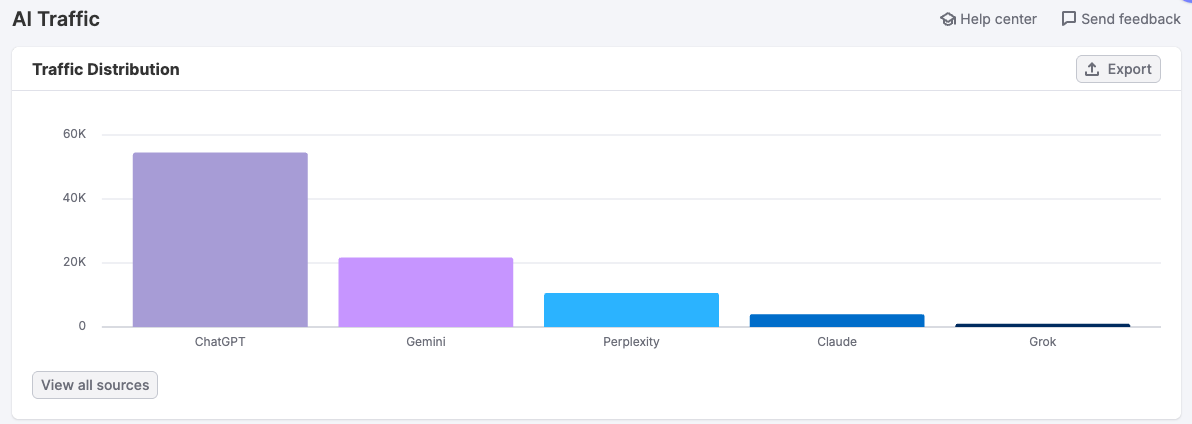The image size is (1192, 424).
Task: Click the 20K y-axis value
Action: tap(74, 262)
